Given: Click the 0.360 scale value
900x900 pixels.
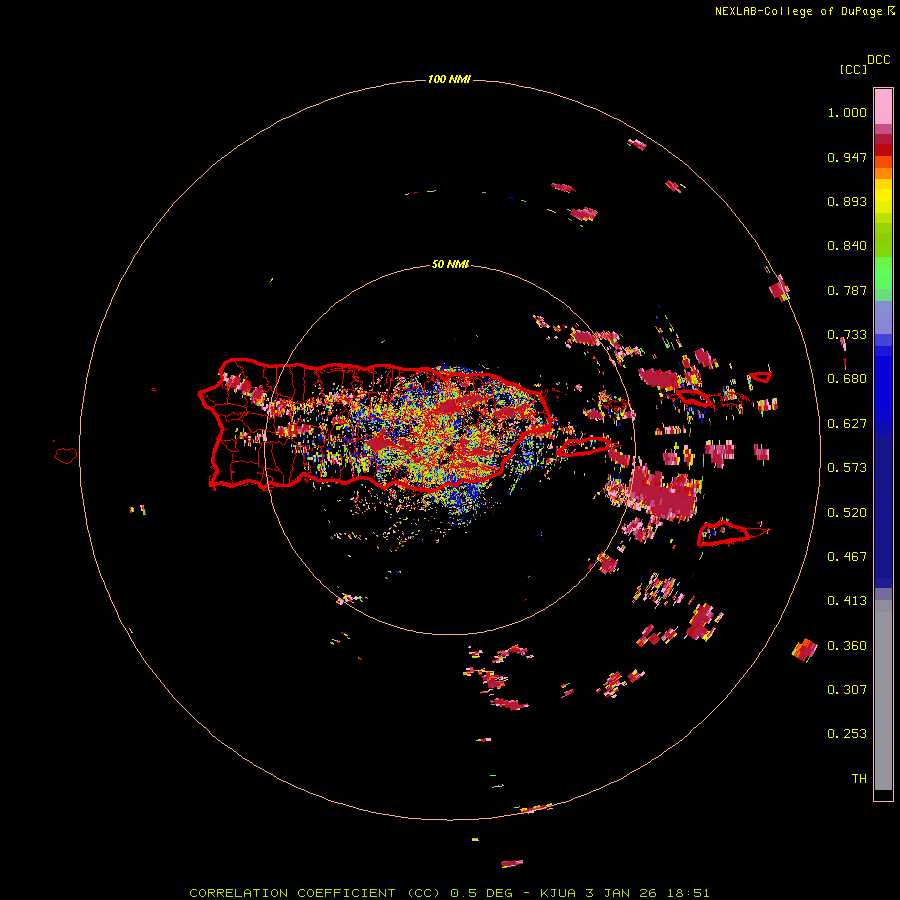Looking at the screenshot, I should (x=847, y=646).
